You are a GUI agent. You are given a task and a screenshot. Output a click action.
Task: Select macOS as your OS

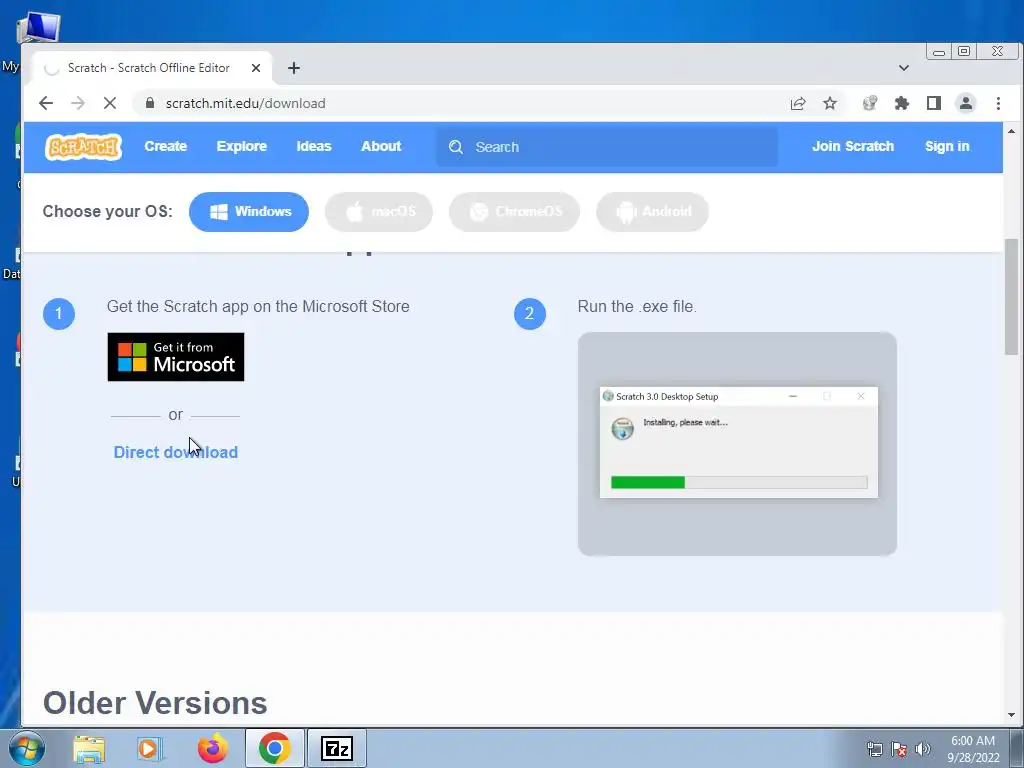379,212
